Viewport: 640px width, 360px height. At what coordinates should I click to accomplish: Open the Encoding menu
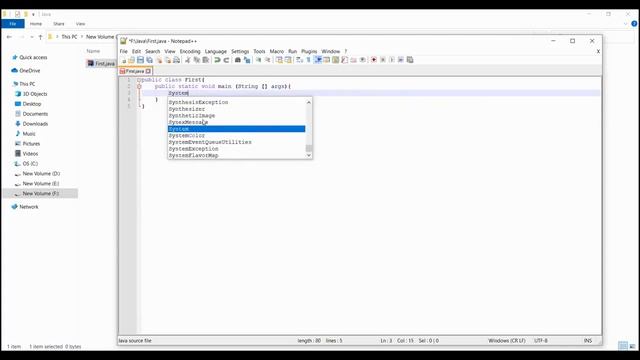point(190,51)
